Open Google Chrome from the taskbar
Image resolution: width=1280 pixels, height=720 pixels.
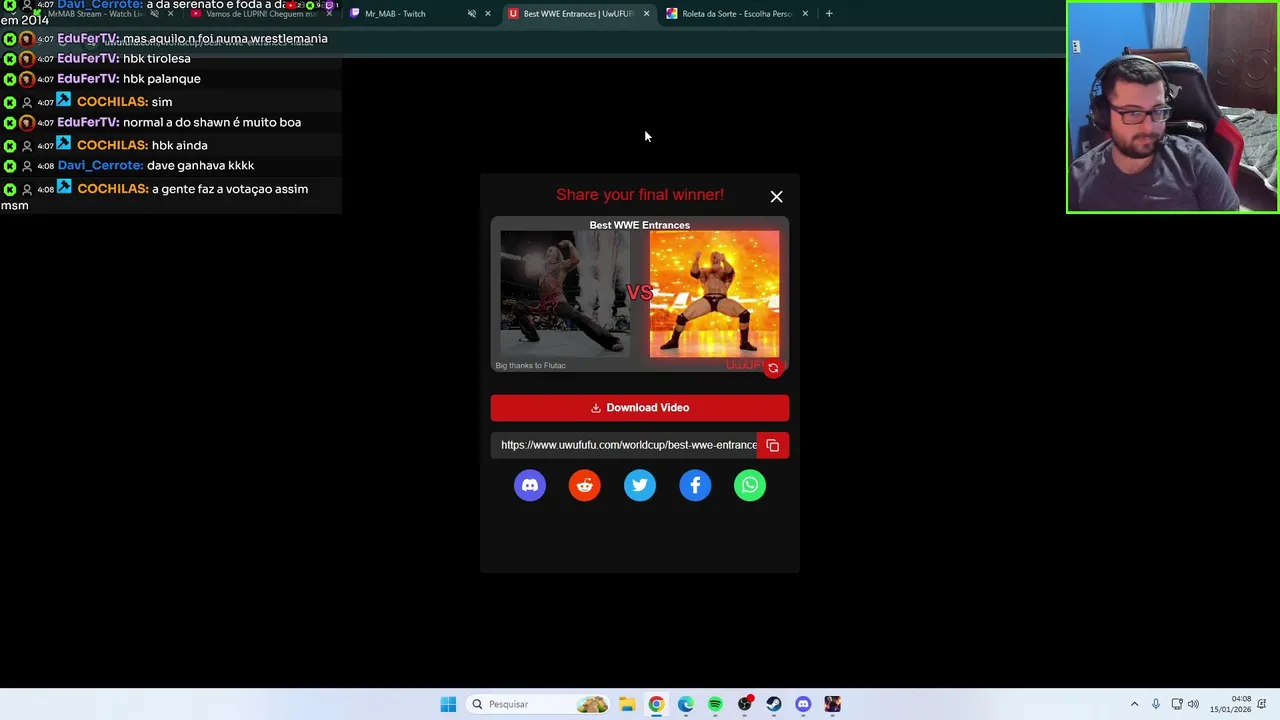(x=656, y=704)
